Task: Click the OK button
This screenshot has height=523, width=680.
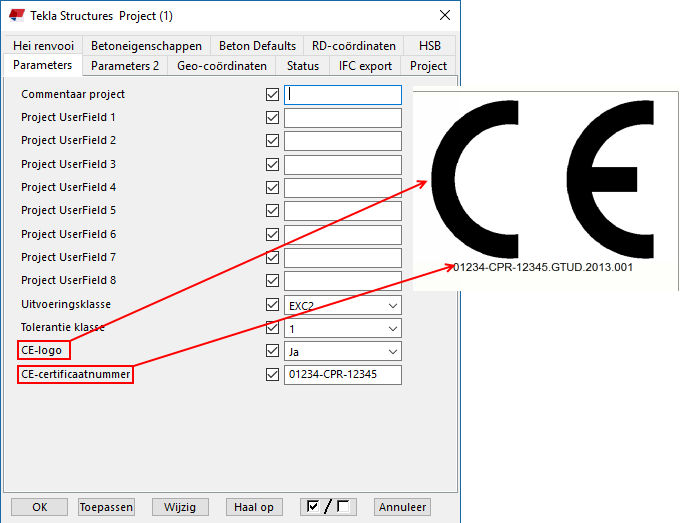Action: pyautogui.click(x=39, y=507)
